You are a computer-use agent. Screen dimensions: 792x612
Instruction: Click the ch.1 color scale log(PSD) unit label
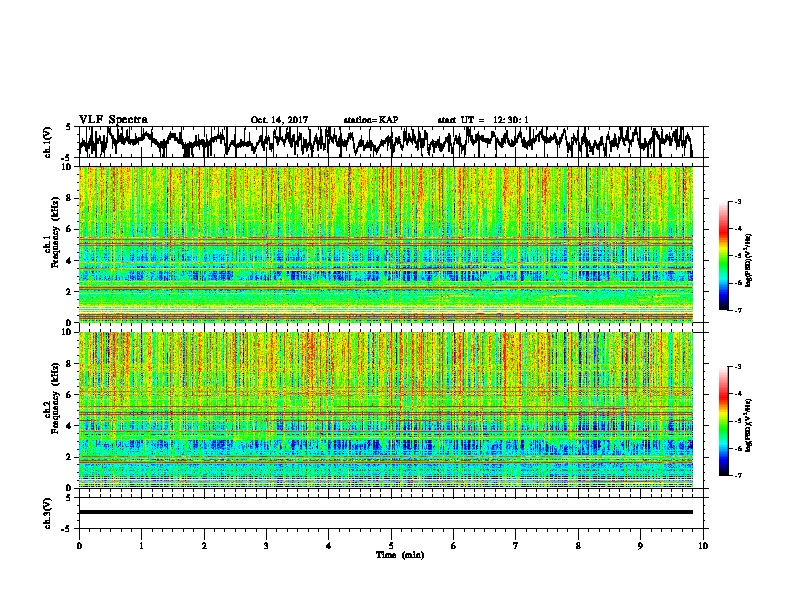(x=748, y=260)
